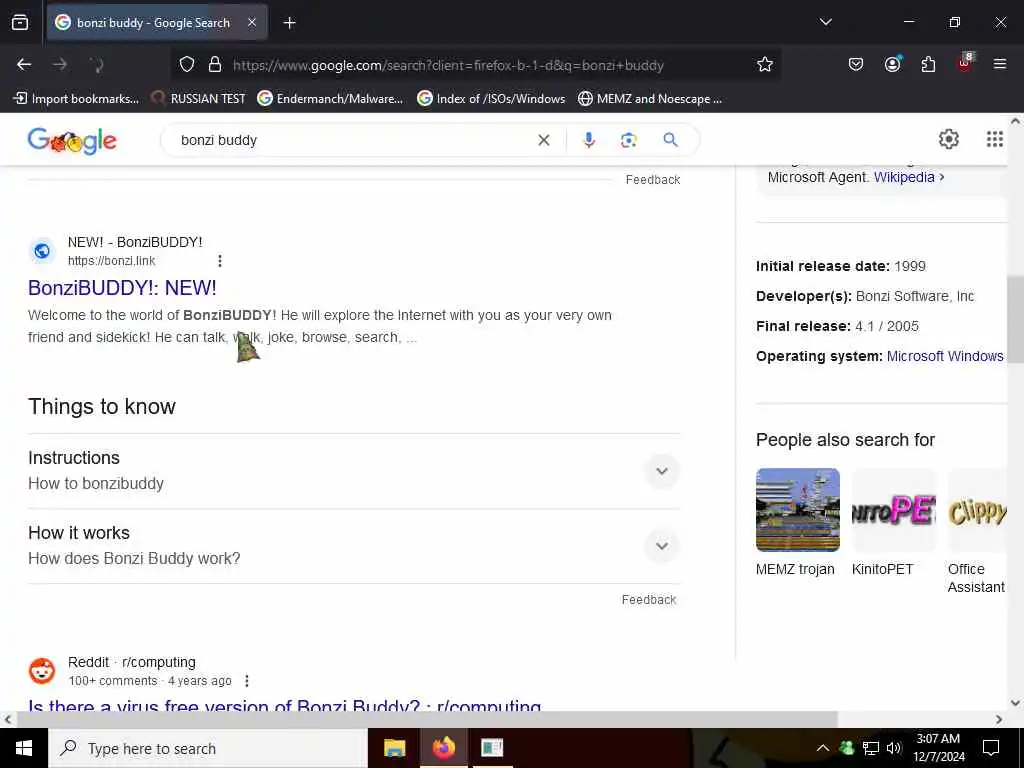Image resolution: width=1024 pixels, height=768 pixels.
Task: Submit search with magnifier icon
Action: pos(670,140)
